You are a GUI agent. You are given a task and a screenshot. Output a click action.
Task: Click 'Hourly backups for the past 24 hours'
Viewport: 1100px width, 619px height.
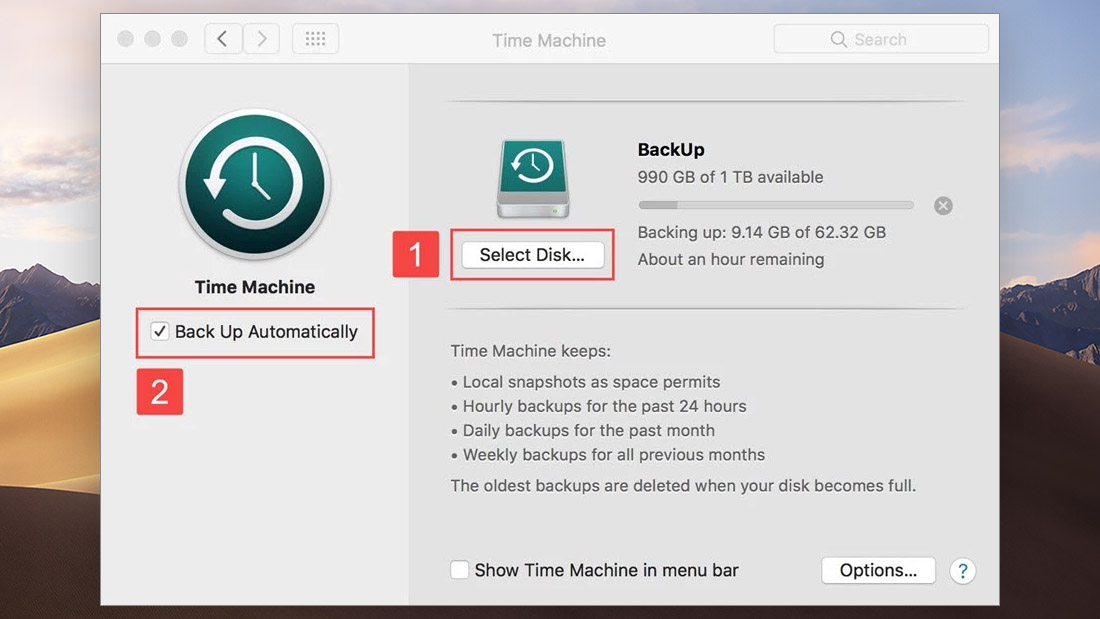tap(604, 406)
